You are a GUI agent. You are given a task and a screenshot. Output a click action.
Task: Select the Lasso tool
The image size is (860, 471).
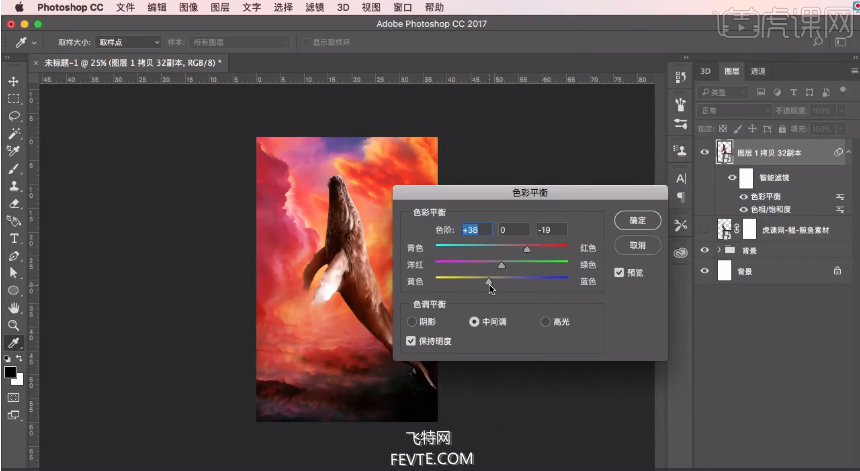(x=14, y=116)
